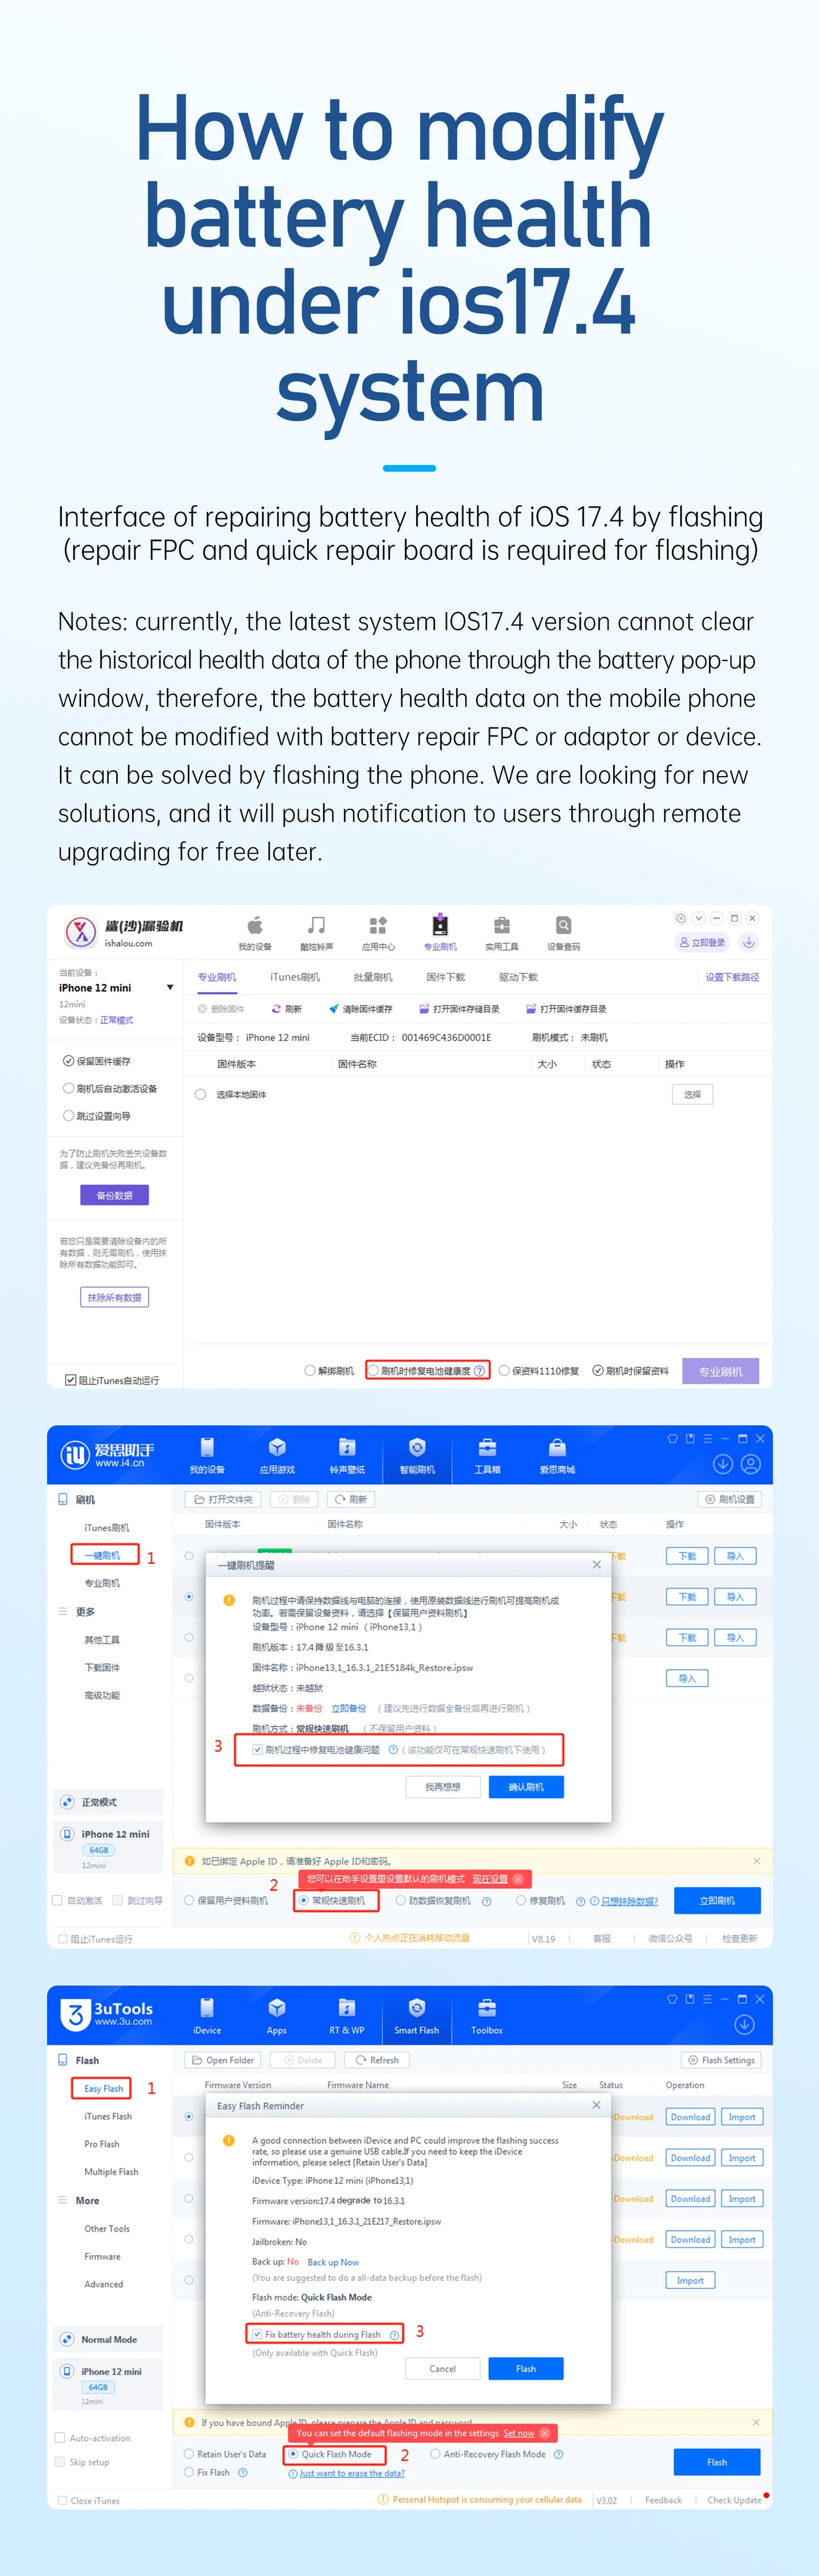Collapse the 更多 section in 爱思助手 sidebar
Image resolution: width=819 pixels, height=2576 pixels.
click(63, 1611)
